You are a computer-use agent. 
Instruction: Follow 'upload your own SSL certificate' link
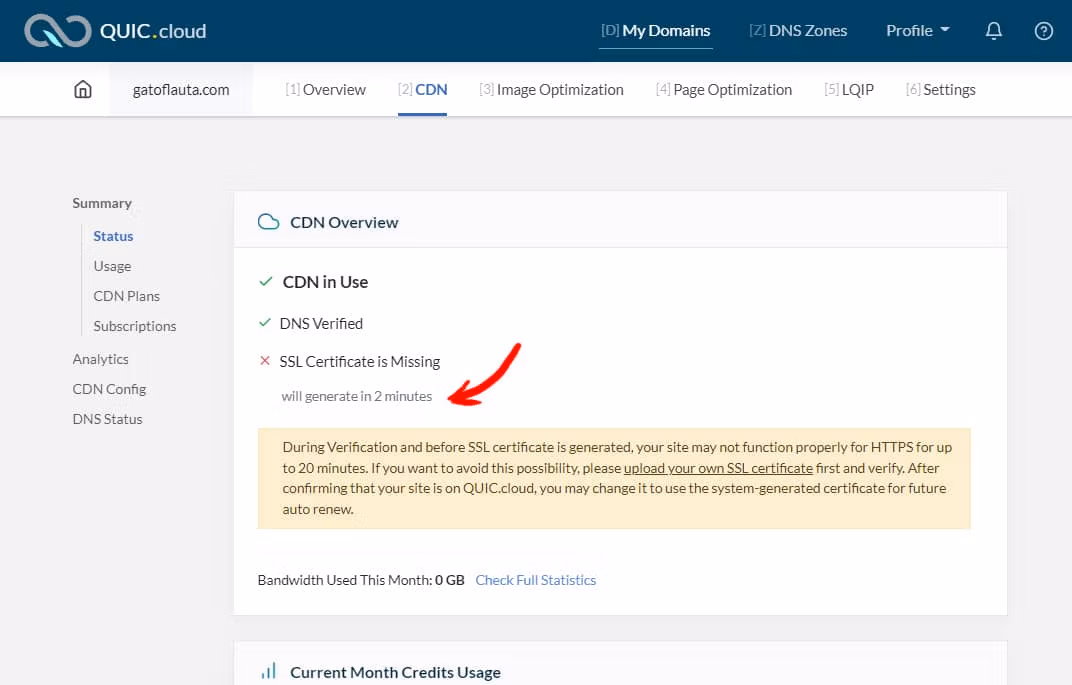(x=718, y=468)
